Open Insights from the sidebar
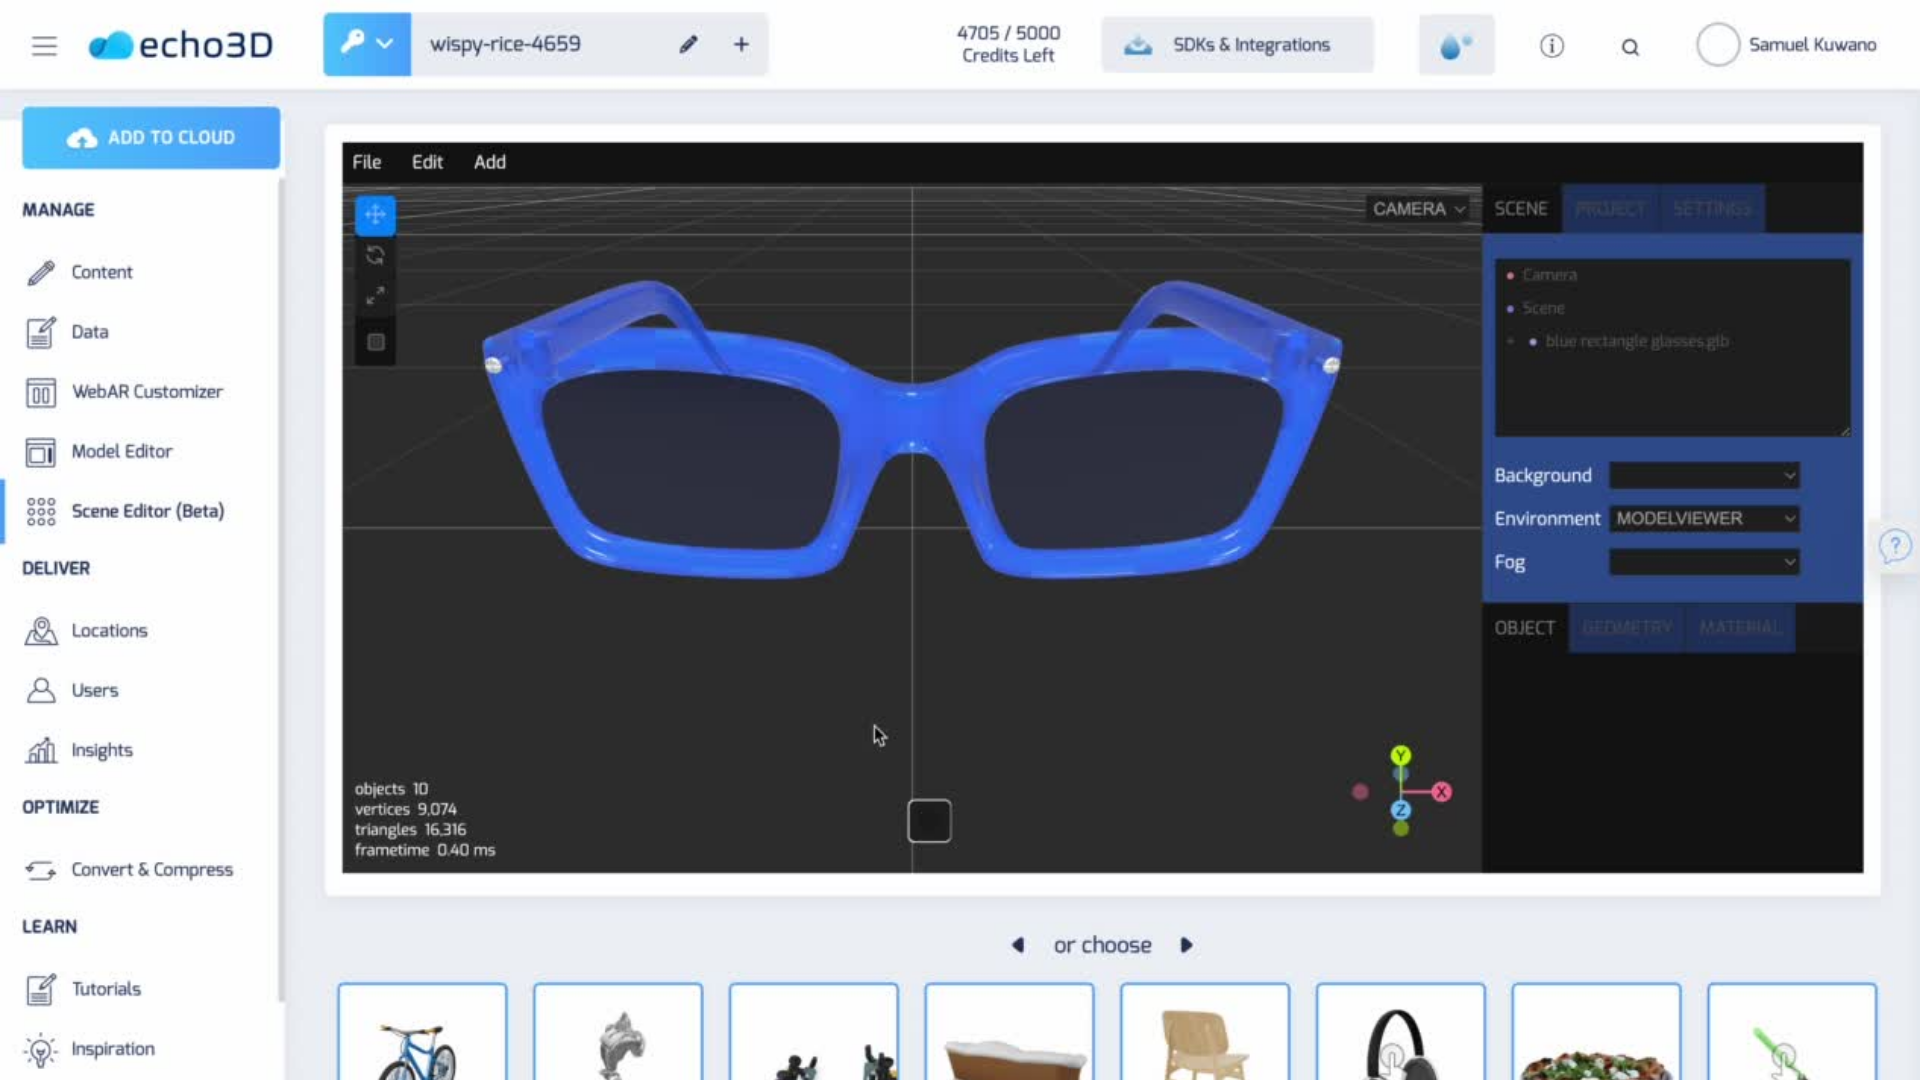1920x1080 pixels. point(102,750)
